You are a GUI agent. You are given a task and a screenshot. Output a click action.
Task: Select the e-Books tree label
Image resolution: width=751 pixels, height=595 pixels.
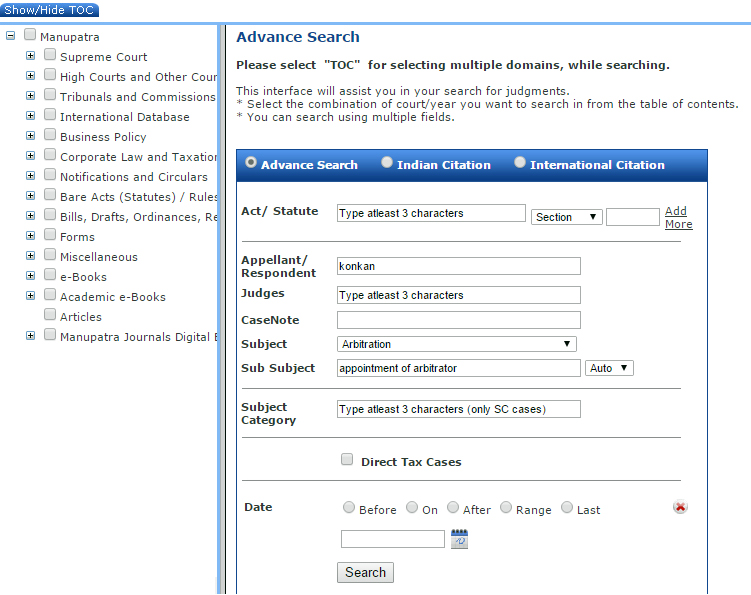point(83,277)
